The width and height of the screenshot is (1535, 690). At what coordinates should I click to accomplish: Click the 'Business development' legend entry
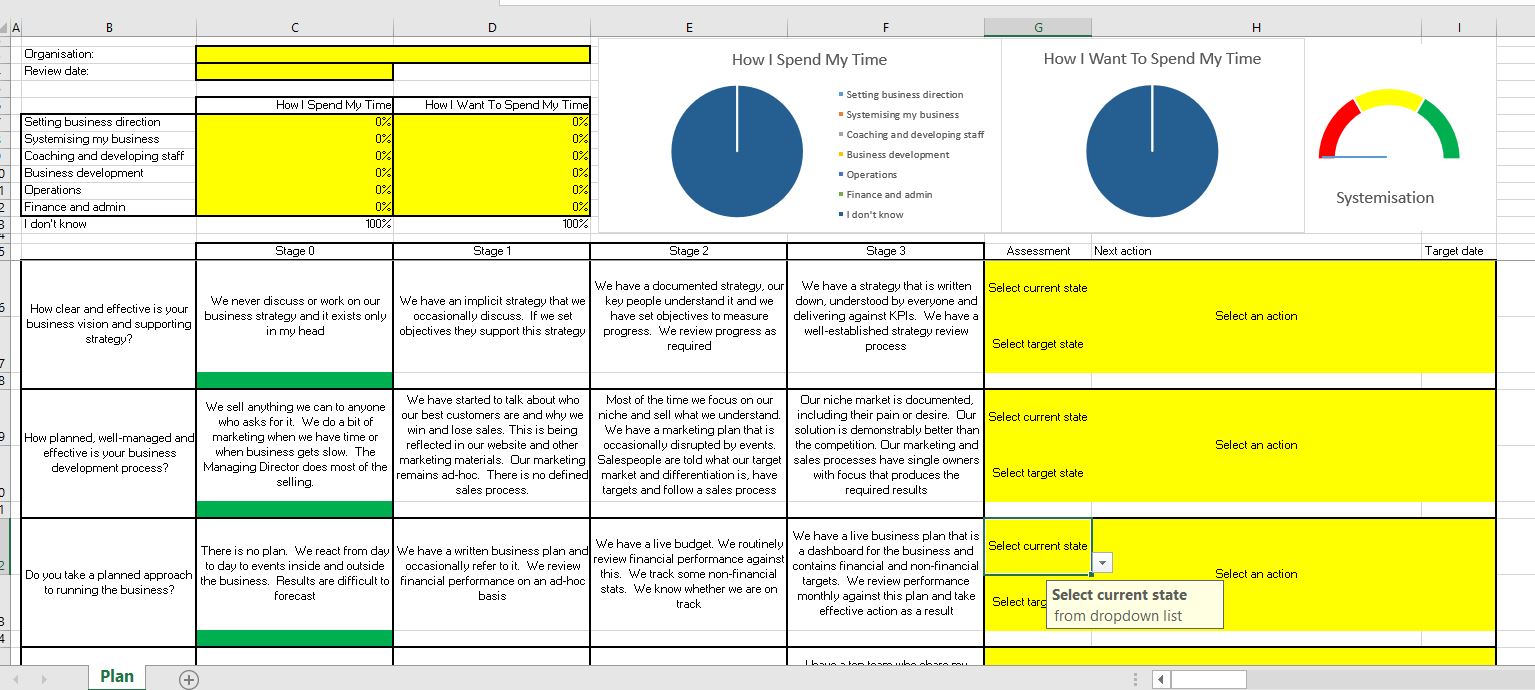[x=894, y=155]
